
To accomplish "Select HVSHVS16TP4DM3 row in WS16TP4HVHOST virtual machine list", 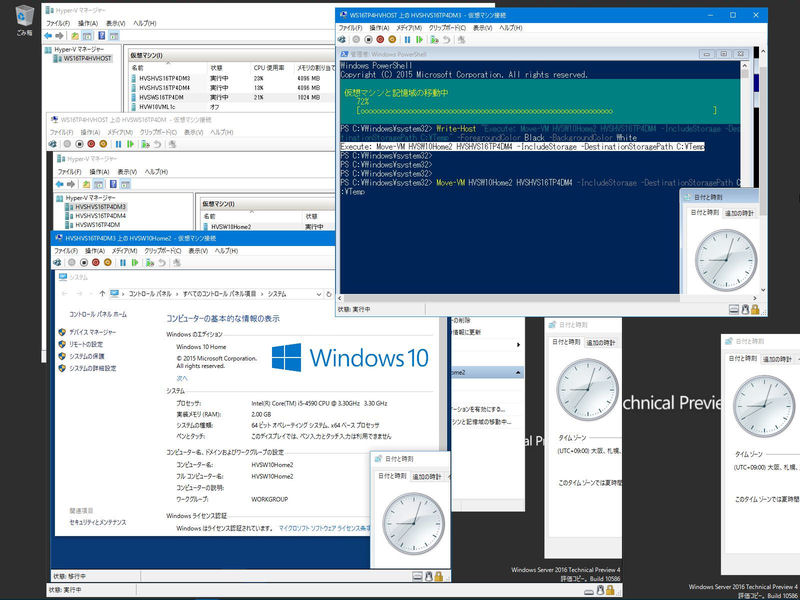I will (x=232, y=79).
